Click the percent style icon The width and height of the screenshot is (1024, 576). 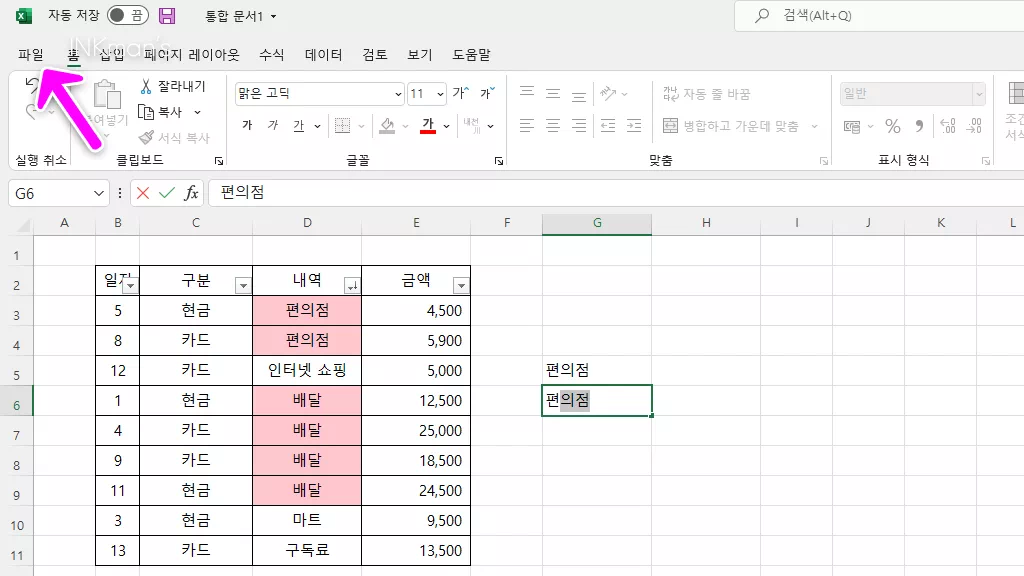[x=893, y=125]
